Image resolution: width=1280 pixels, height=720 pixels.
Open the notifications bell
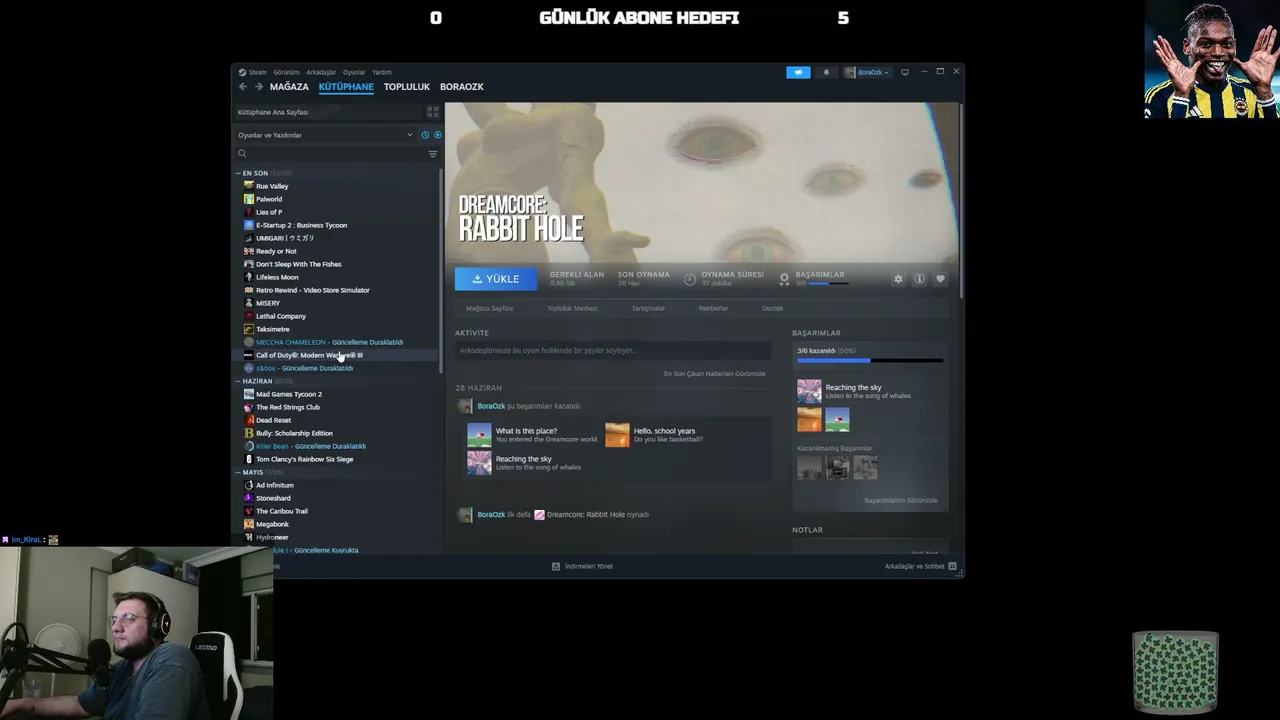point(826,72)
